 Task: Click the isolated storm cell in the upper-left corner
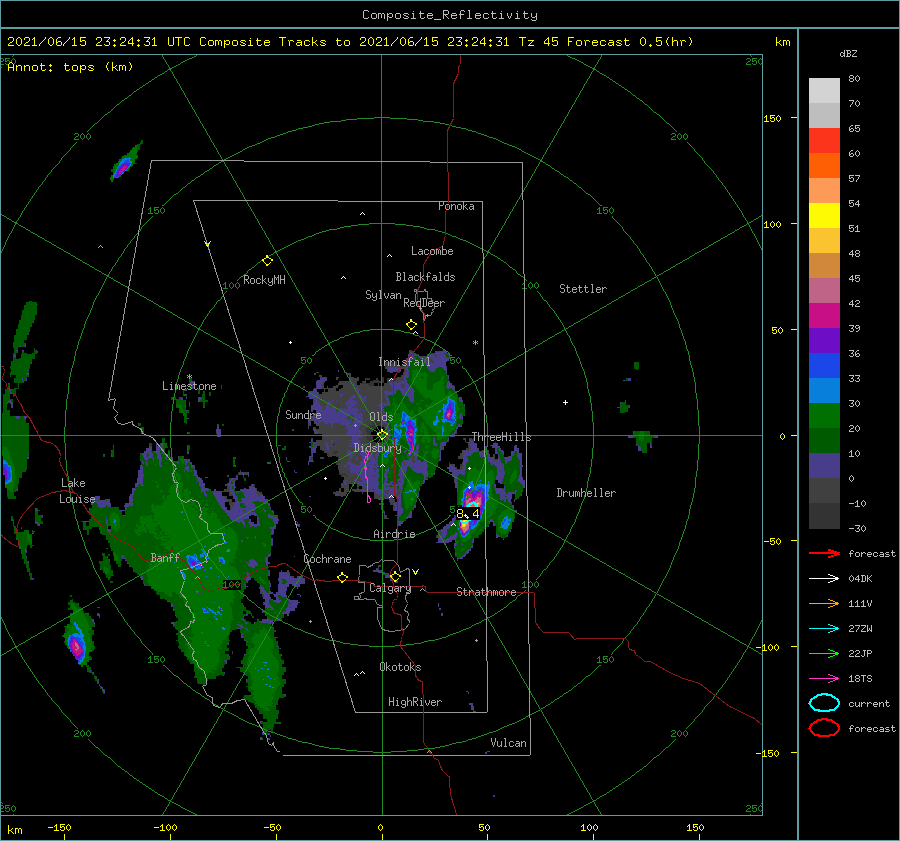coord(125,164)
